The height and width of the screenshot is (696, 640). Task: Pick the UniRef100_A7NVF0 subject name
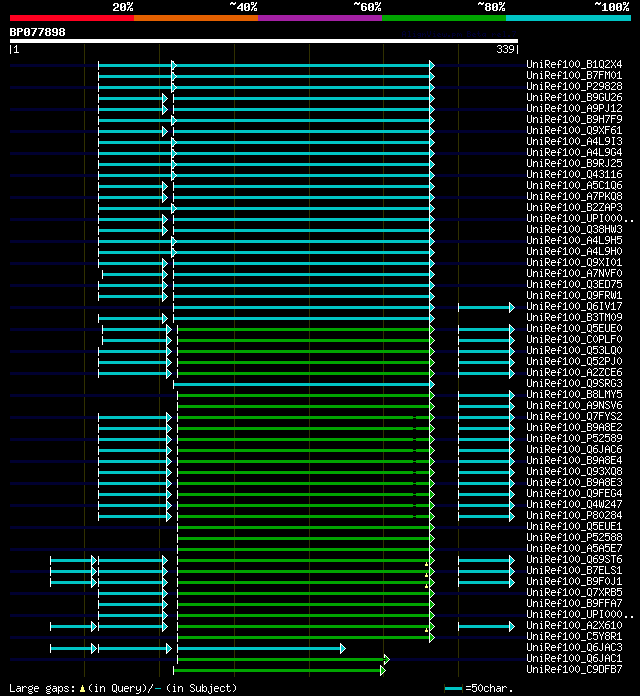(x=574, y=273)
